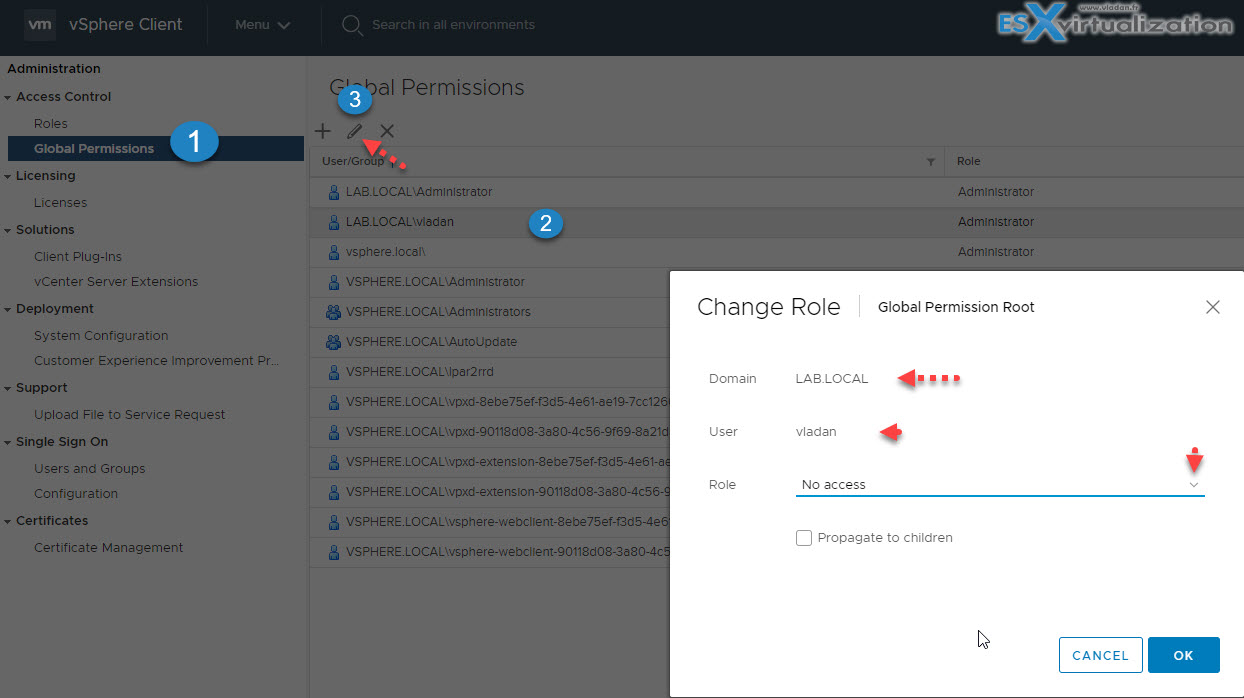Open SSO Configuration page

pyautogui.click(x=76, y=493)
